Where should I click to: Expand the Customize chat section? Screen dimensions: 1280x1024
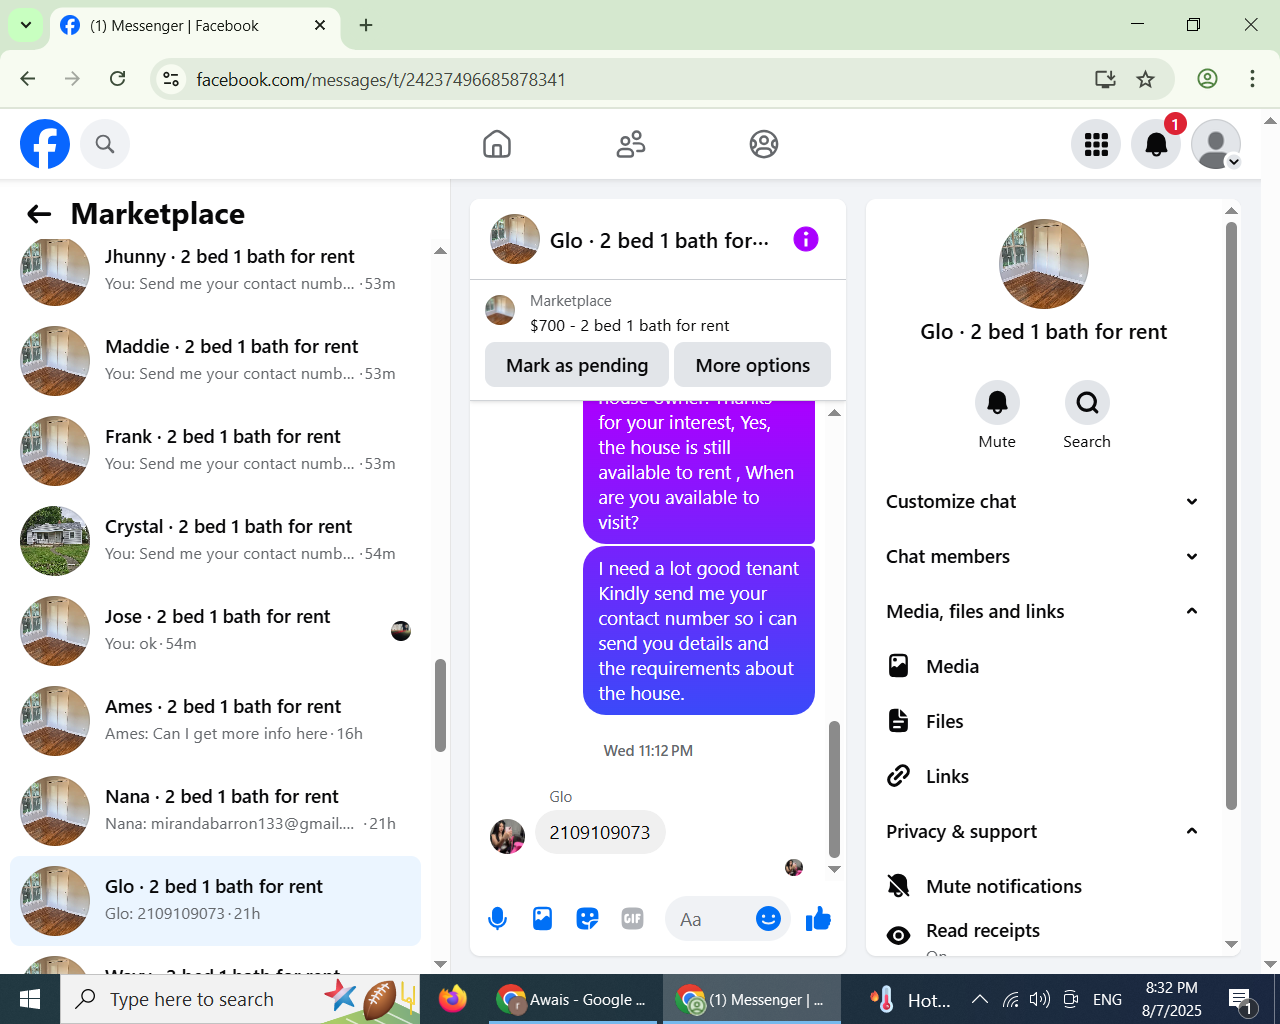click(1042, 501)
